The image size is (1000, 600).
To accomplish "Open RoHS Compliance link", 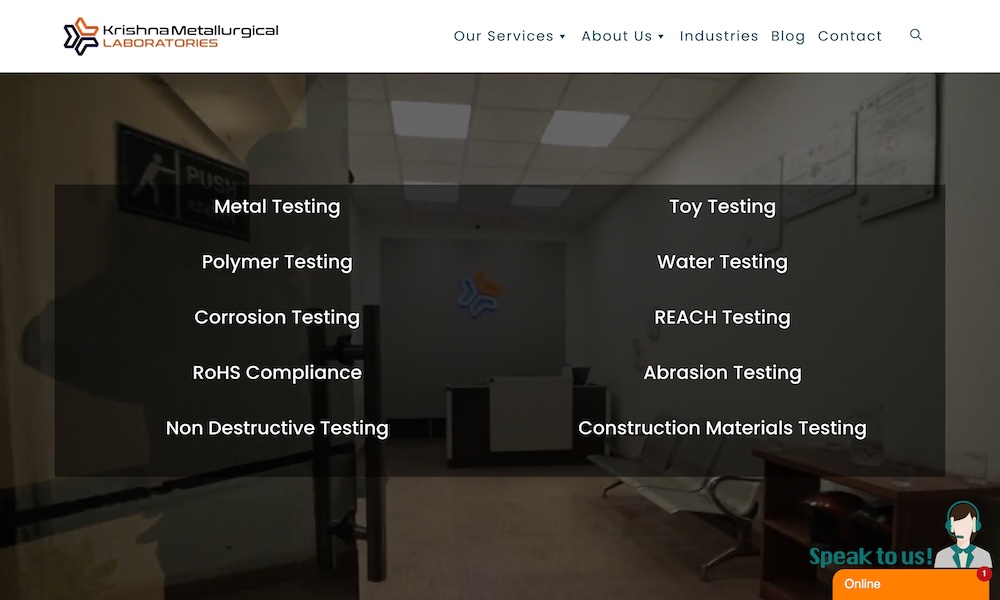I will click(x=277, y=372).
